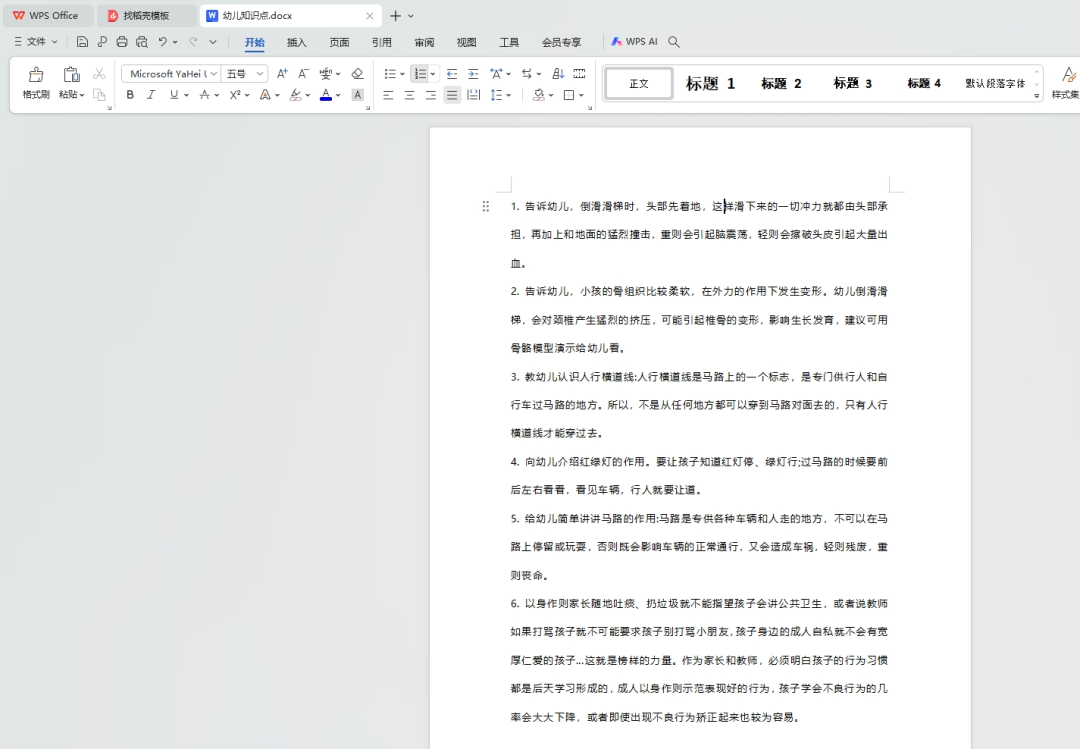The width and height of the screenshot is (1080, 749).
Task: Apply center alignment
Action: coord(410,94)
